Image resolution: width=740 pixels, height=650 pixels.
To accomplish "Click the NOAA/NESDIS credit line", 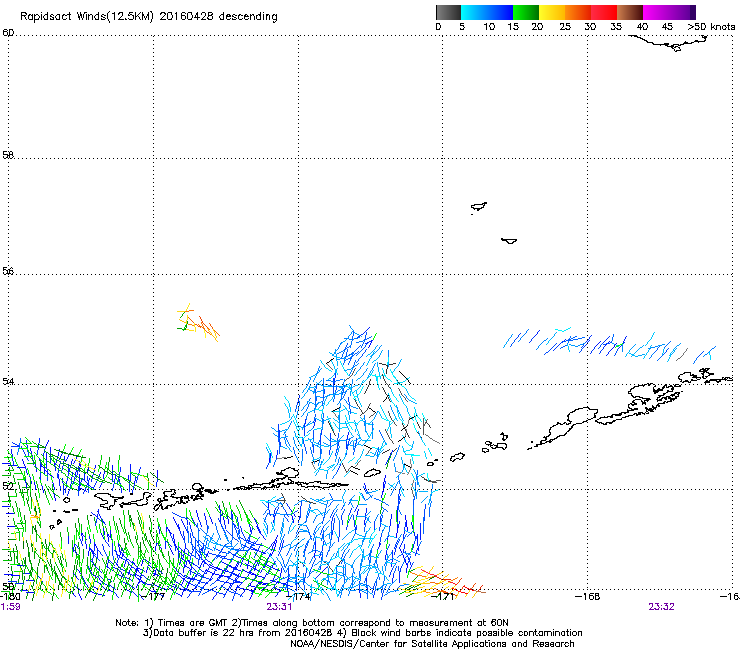I will tap(432, 644).
